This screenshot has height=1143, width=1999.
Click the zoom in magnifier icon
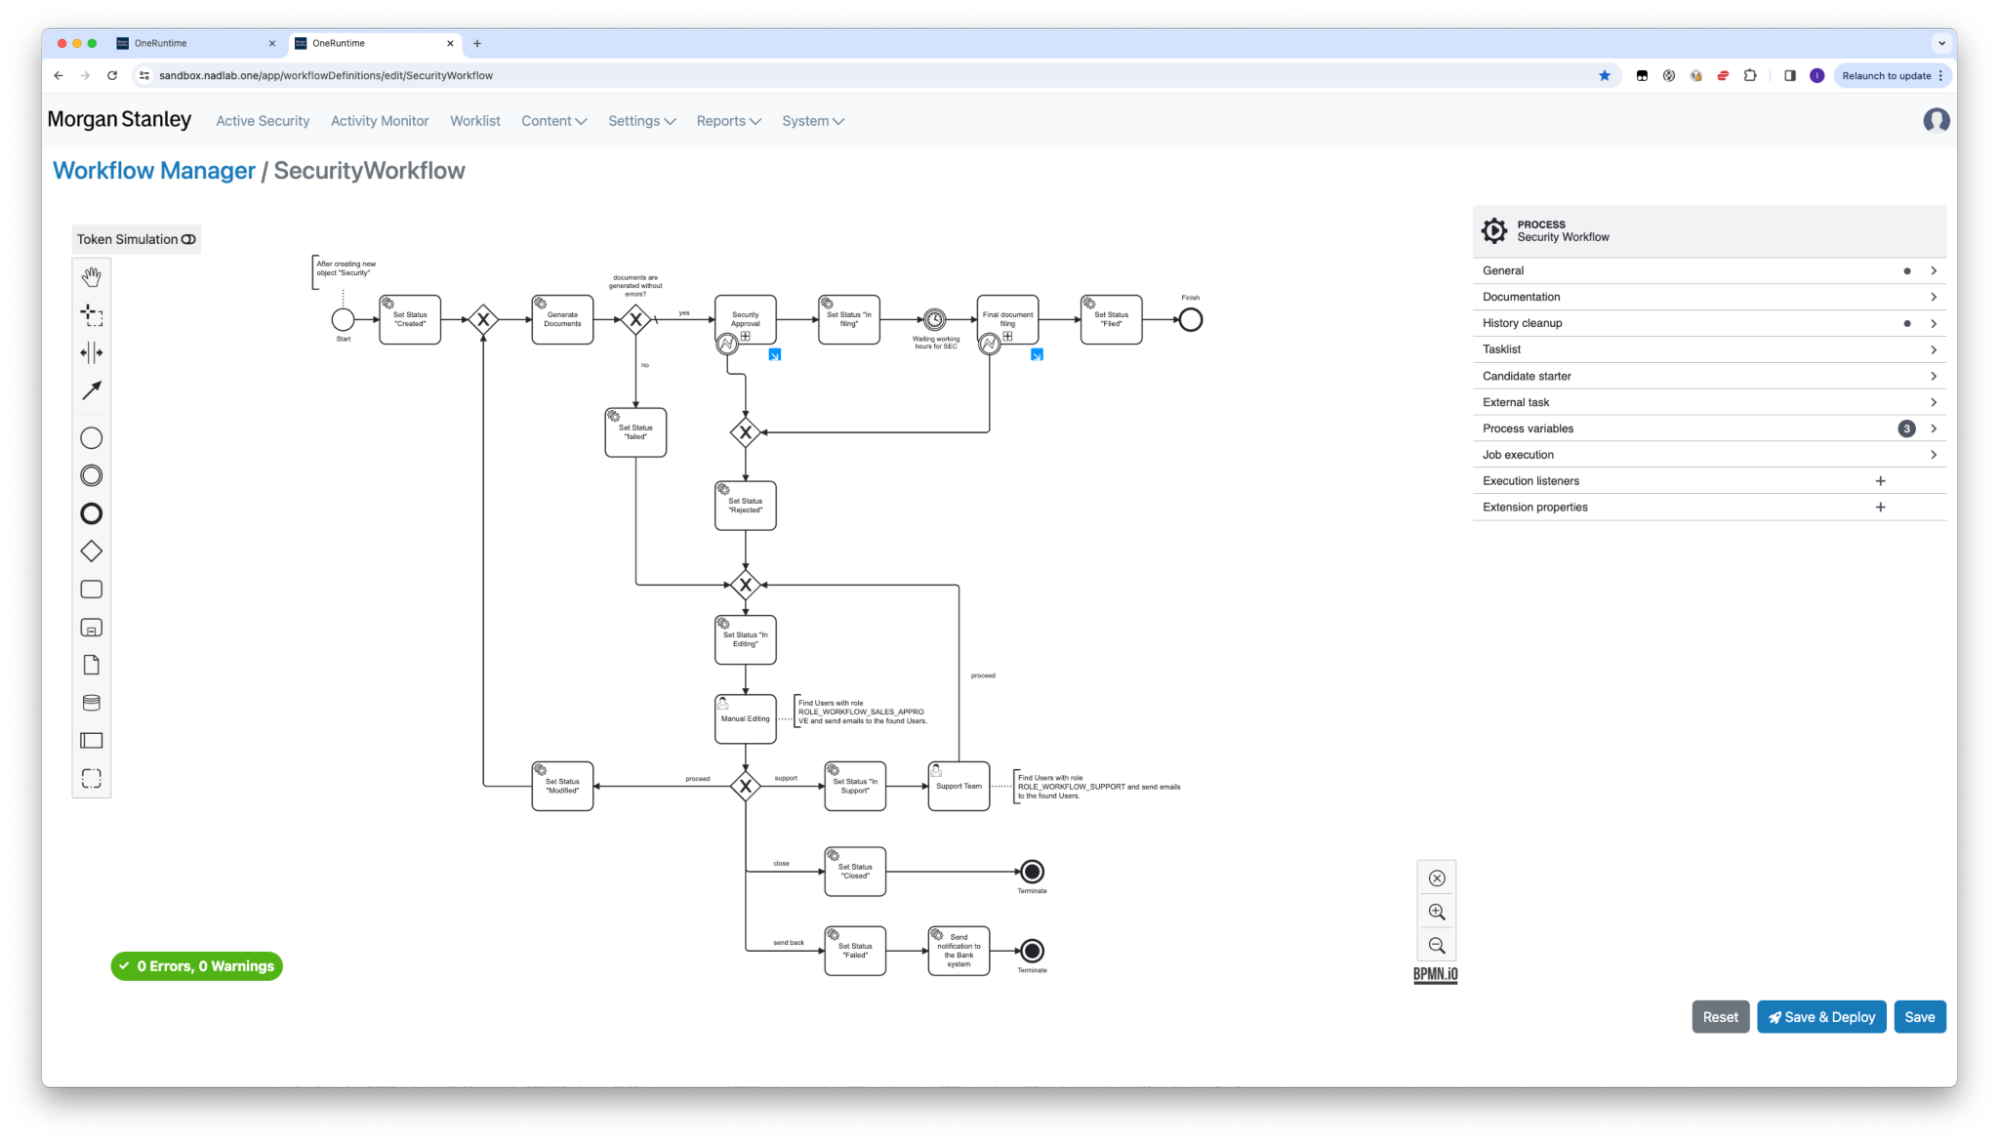pyautogui.click(x=1436, y=912)
